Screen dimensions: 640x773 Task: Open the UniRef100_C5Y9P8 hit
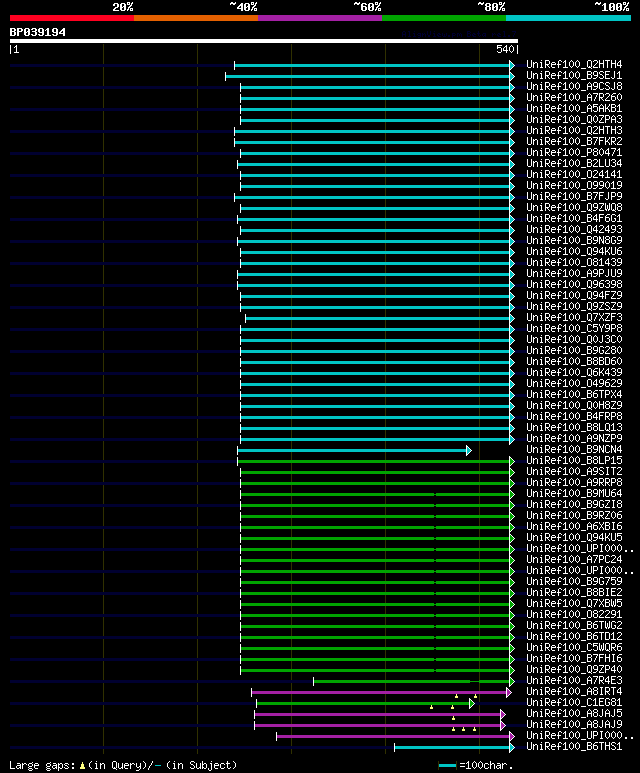tap(574, 328)
